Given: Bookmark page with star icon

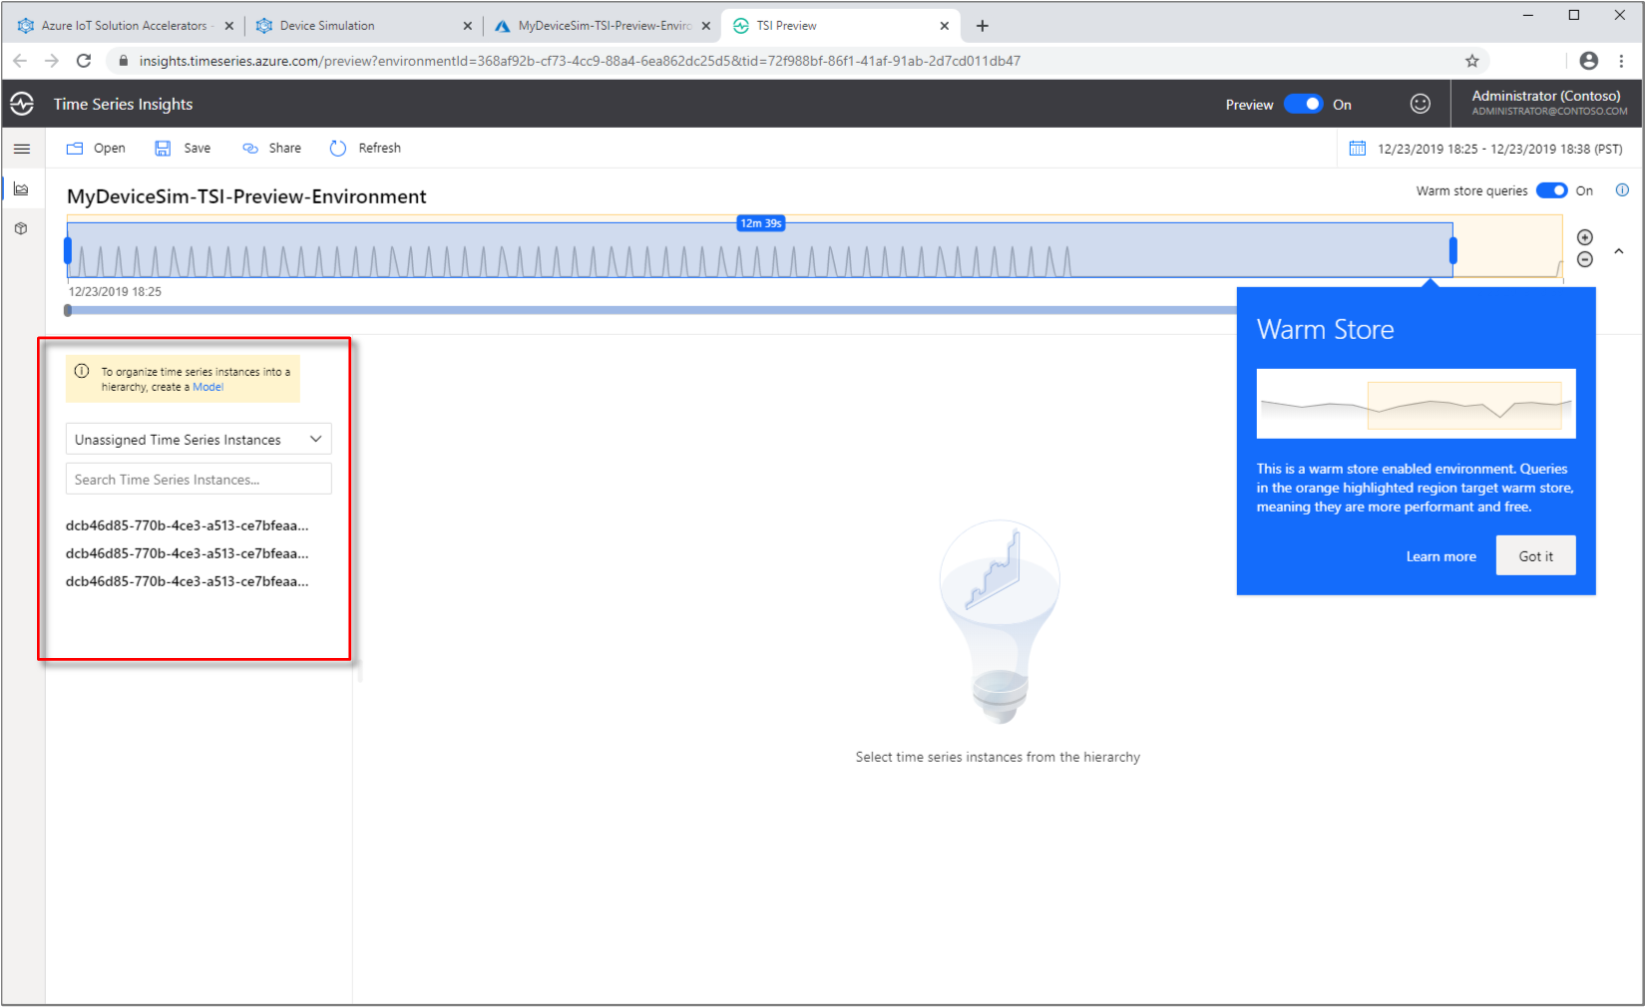Looking at the screenshot, I should 1472,61.
